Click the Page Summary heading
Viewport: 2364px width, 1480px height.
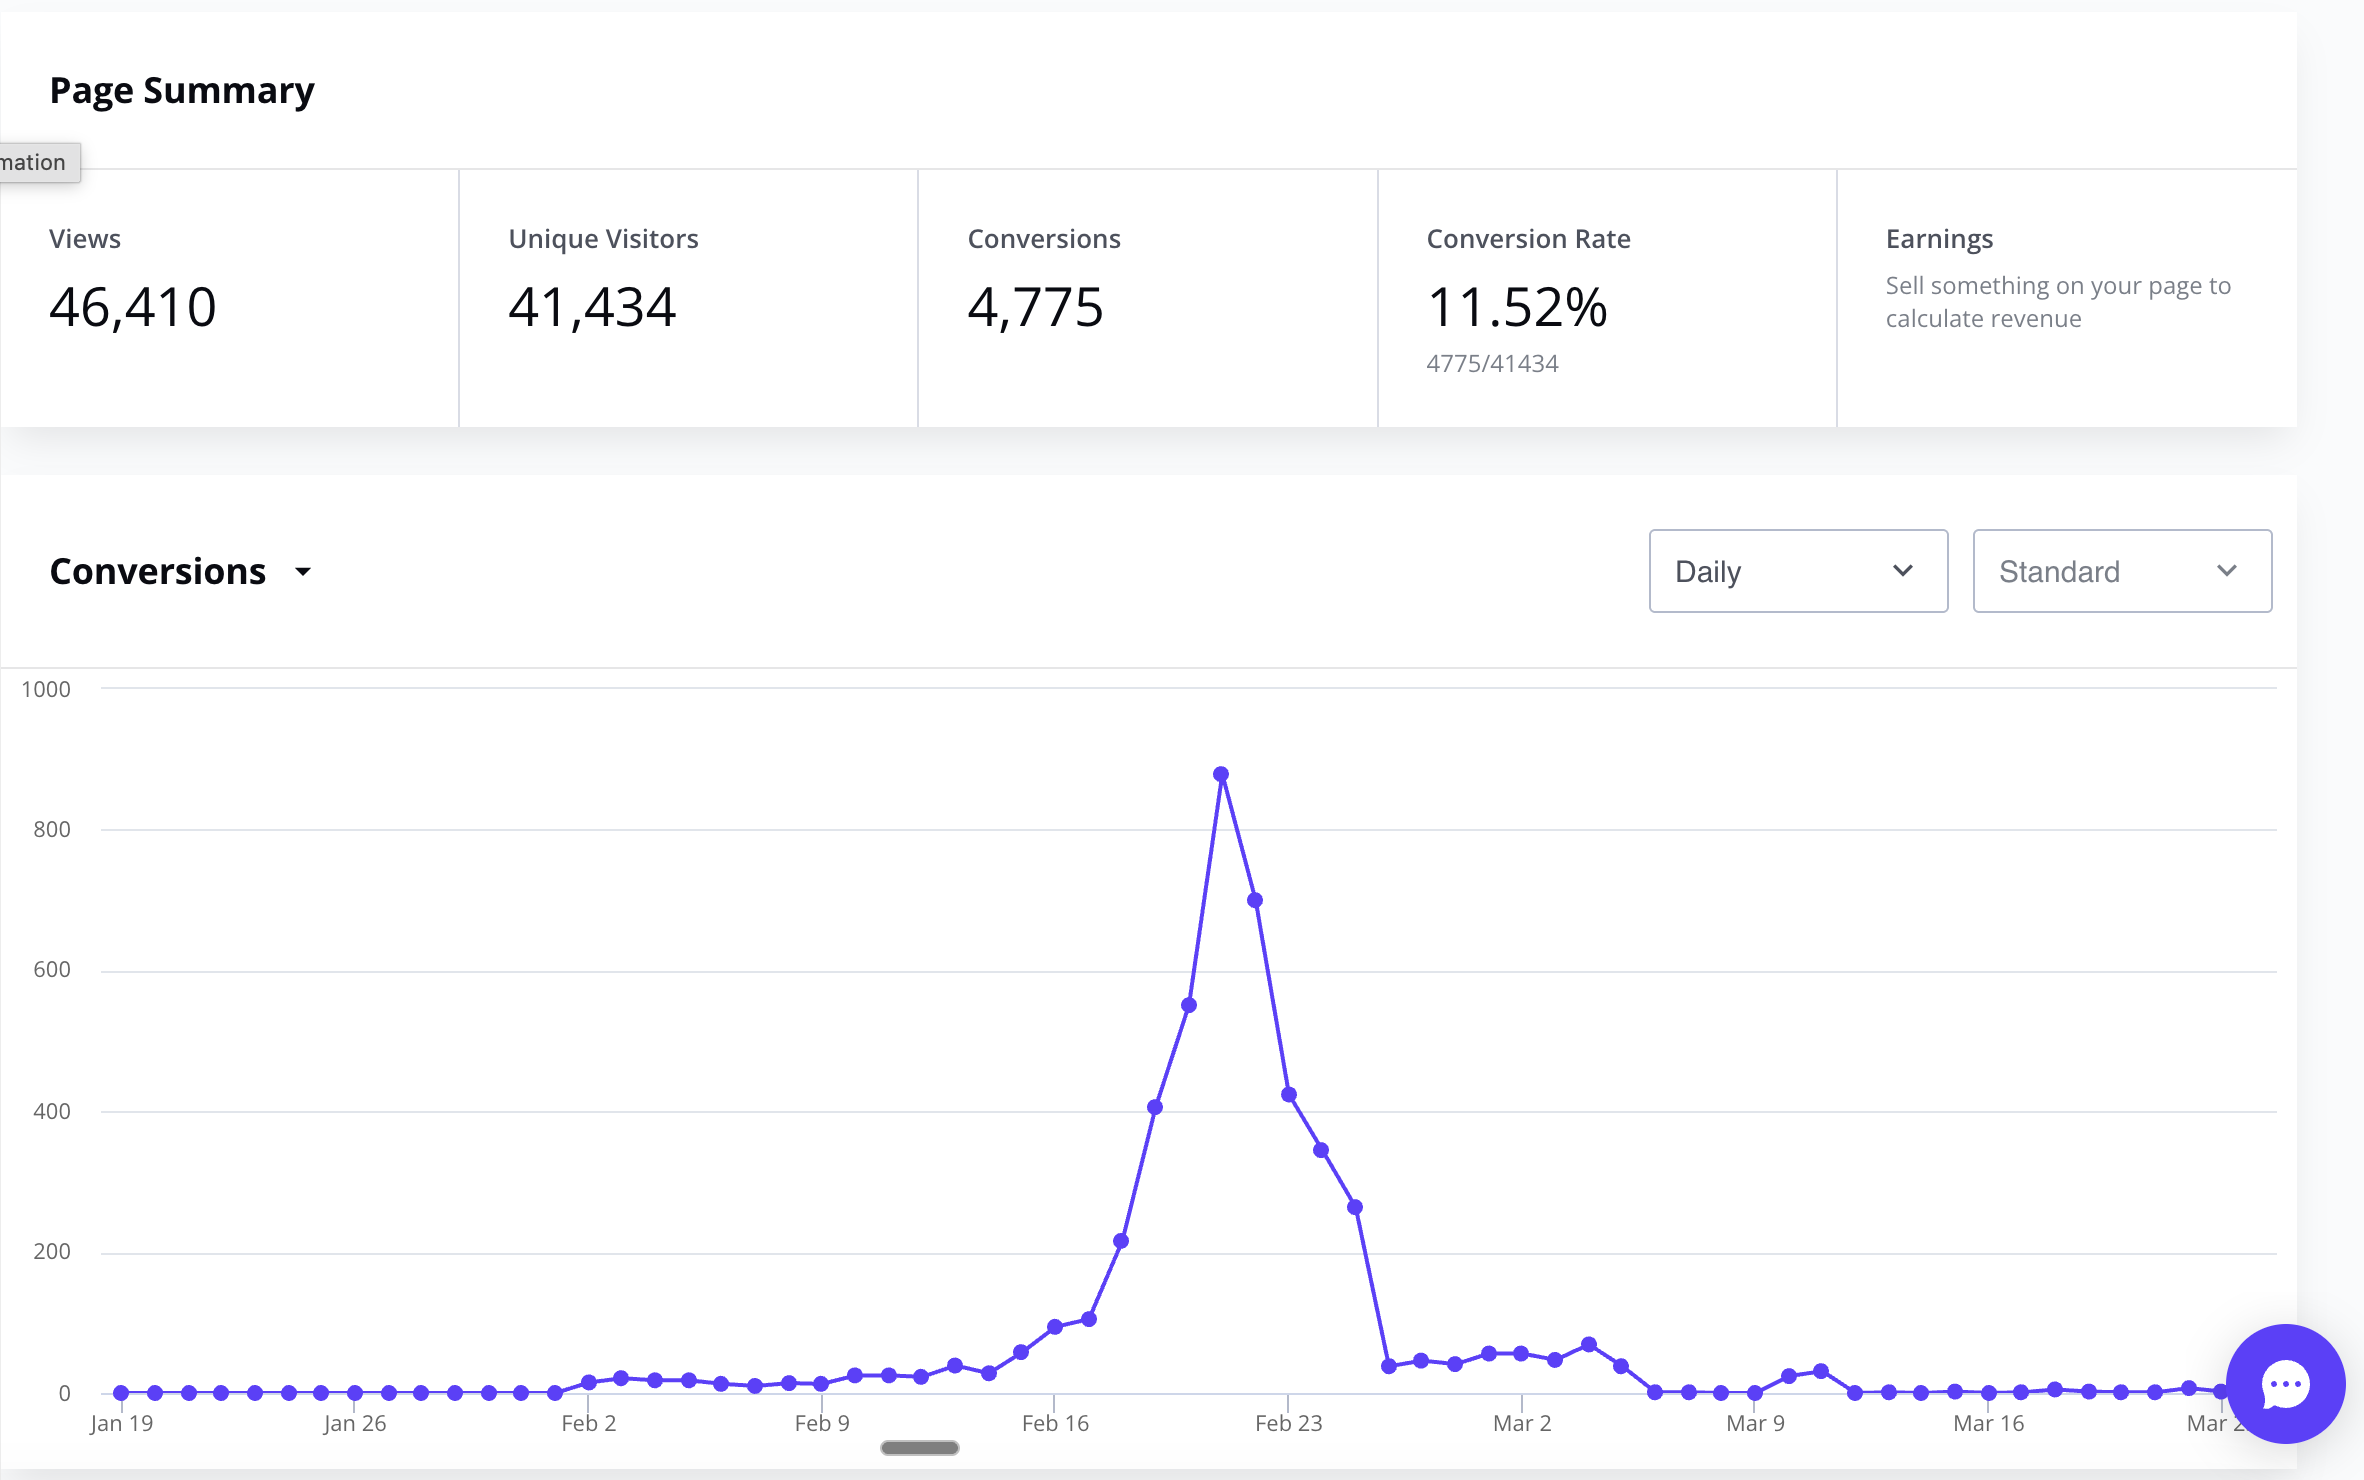[x=182, y=90]
